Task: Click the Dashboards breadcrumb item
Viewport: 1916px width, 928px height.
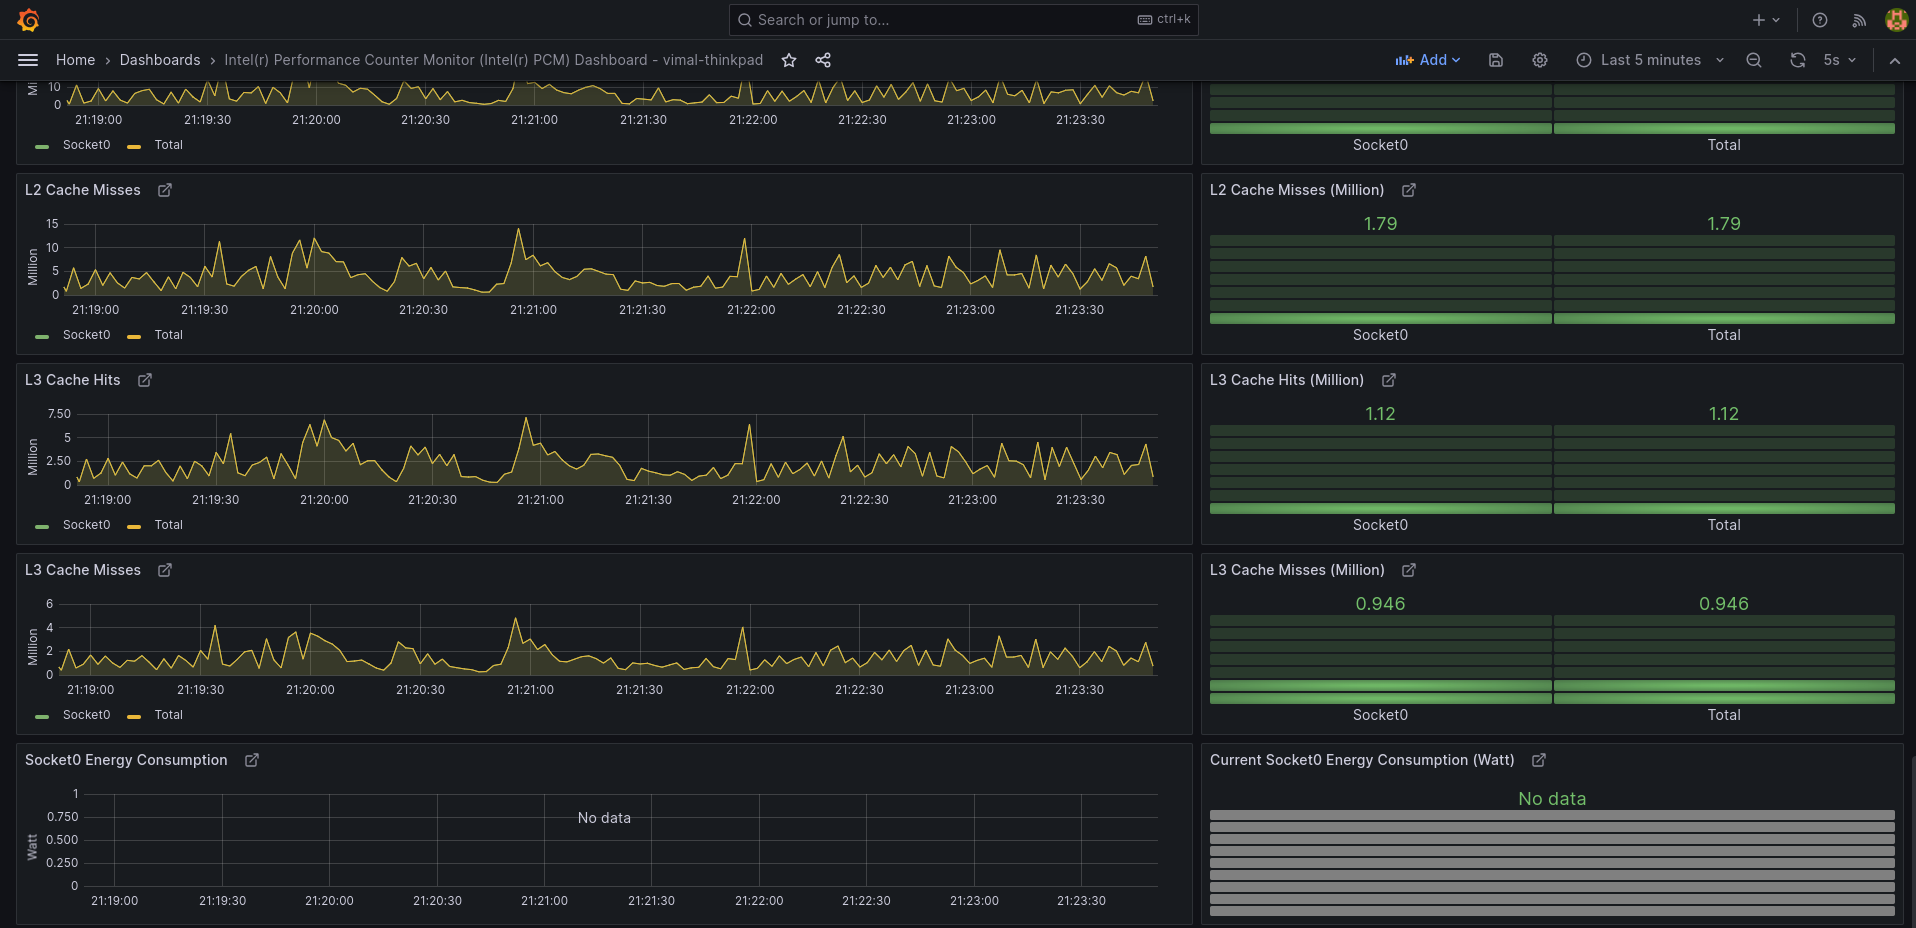Action: [160, 60]
